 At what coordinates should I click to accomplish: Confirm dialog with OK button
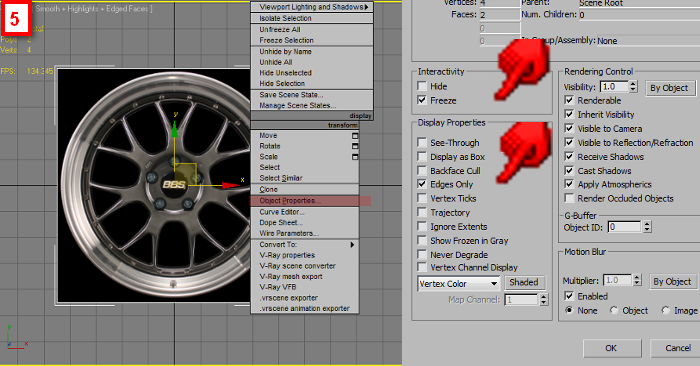point(611,348)
